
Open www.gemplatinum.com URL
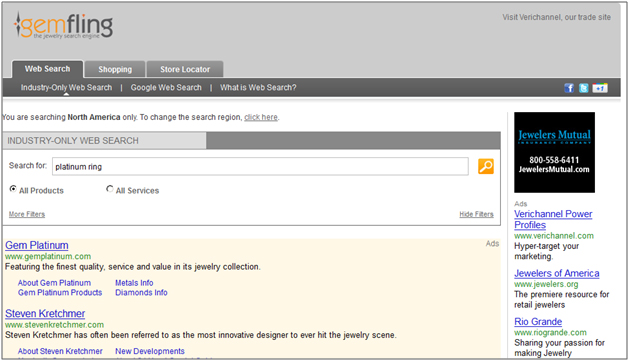coord(48,256)
